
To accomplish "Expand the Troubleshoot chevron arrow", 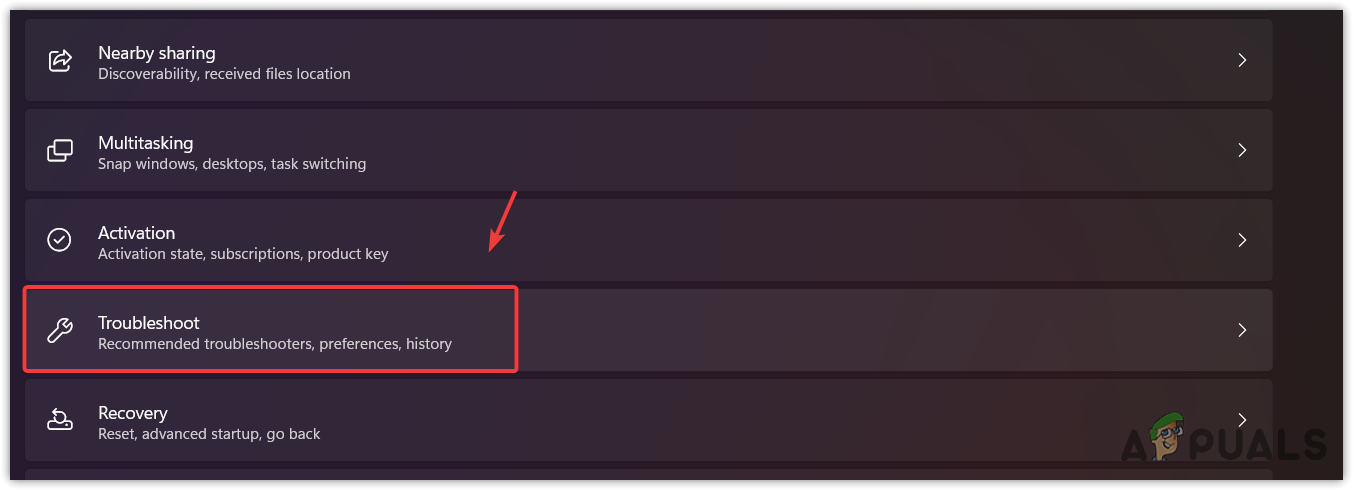I will click(1242, 330).
